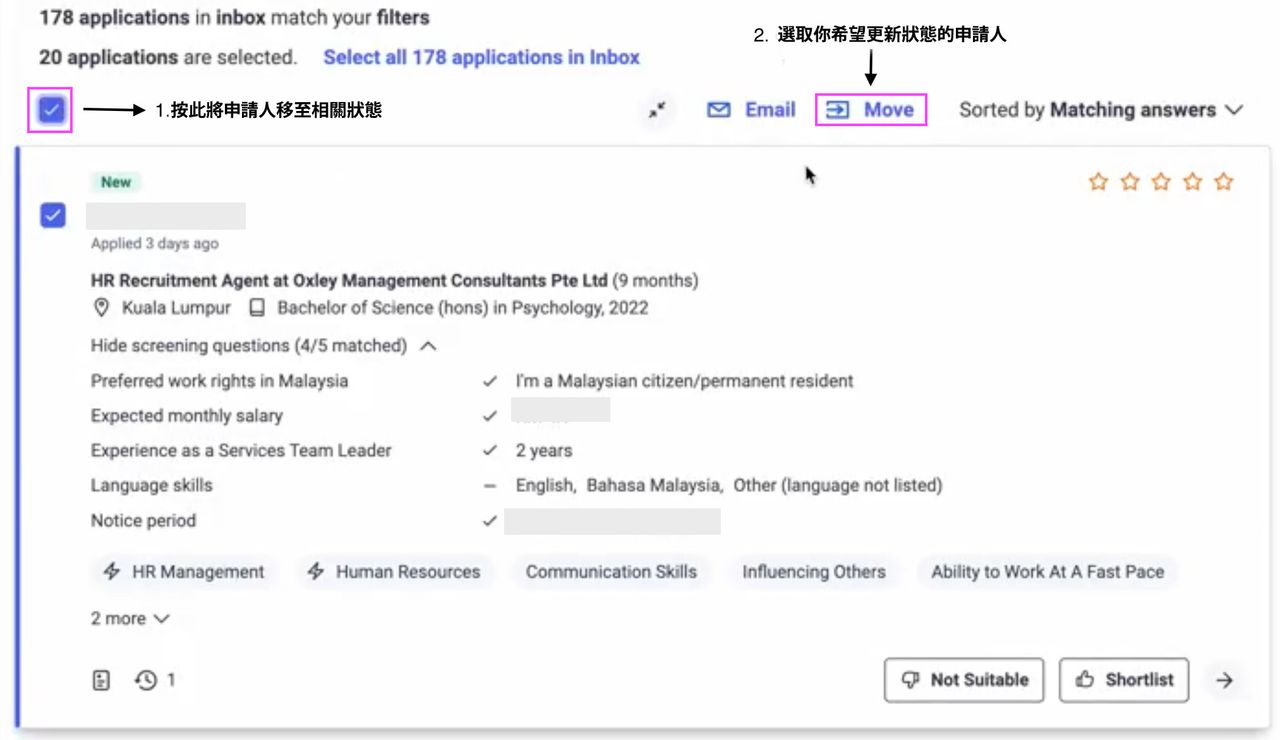The width and height of the screenshot is (1280, 740).
Task: Select all 178 applications in Inbox
Action: pos(481,57)
